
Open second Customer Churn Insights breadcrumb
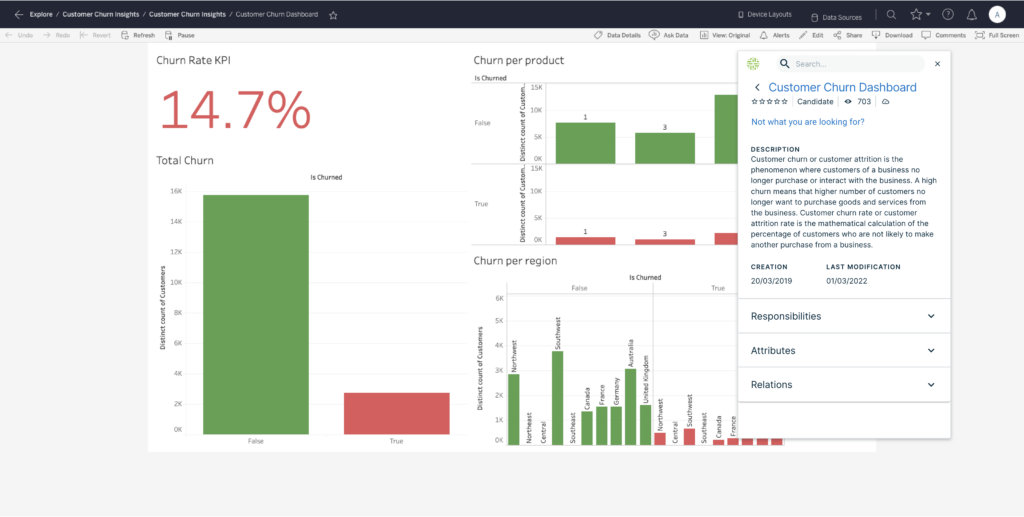pyautogui.click(x=187, y=14)
